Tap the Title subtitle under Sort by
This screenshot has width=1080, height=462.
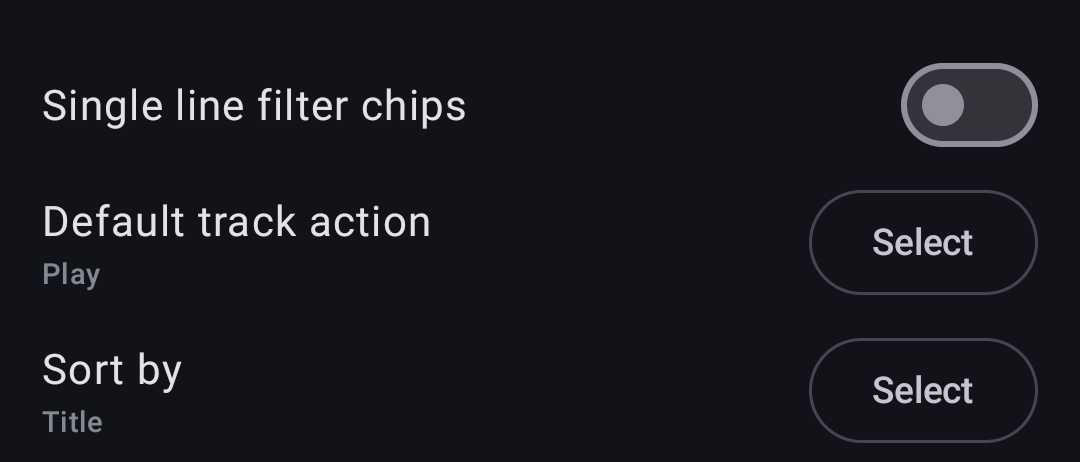72,422
